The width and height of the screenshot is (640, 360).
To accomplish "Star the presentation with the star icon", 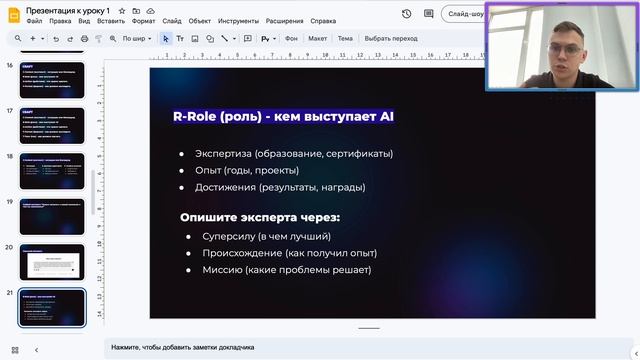I will [122, 11].
